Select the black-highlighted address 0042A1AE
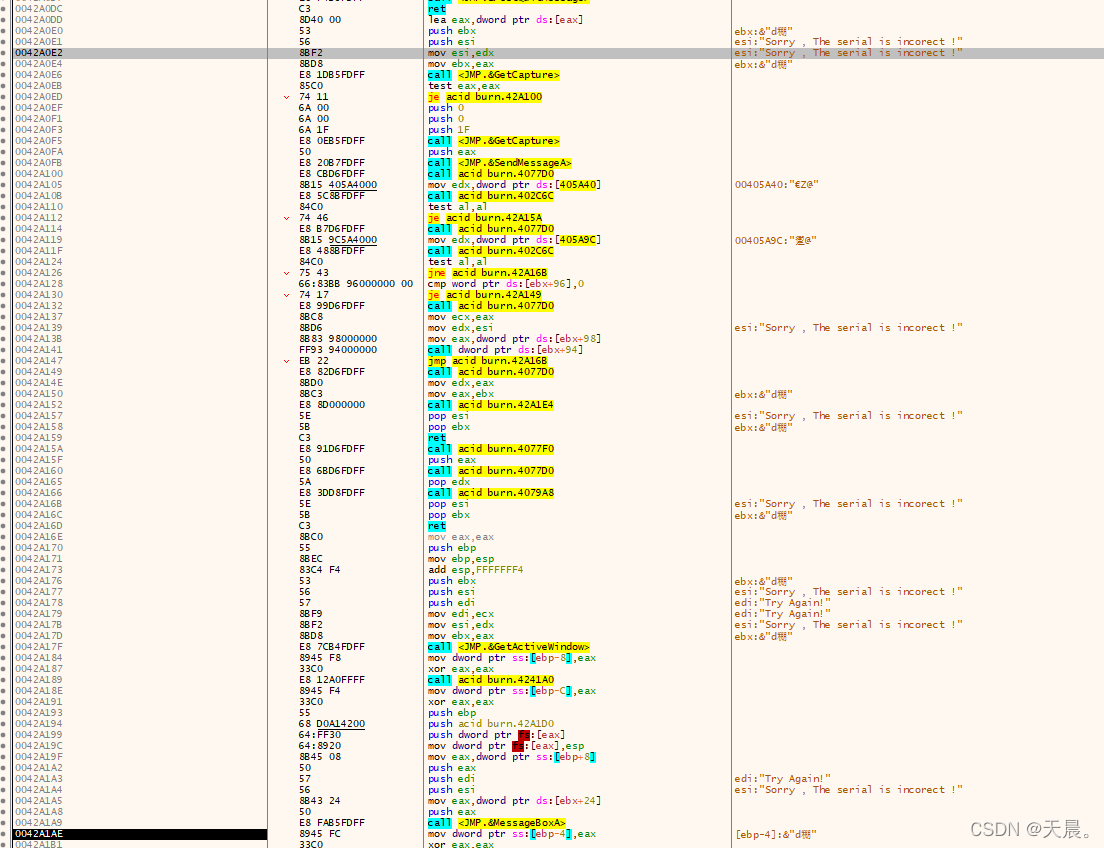This screenshot has height=848, width=1104. (39, 834)
